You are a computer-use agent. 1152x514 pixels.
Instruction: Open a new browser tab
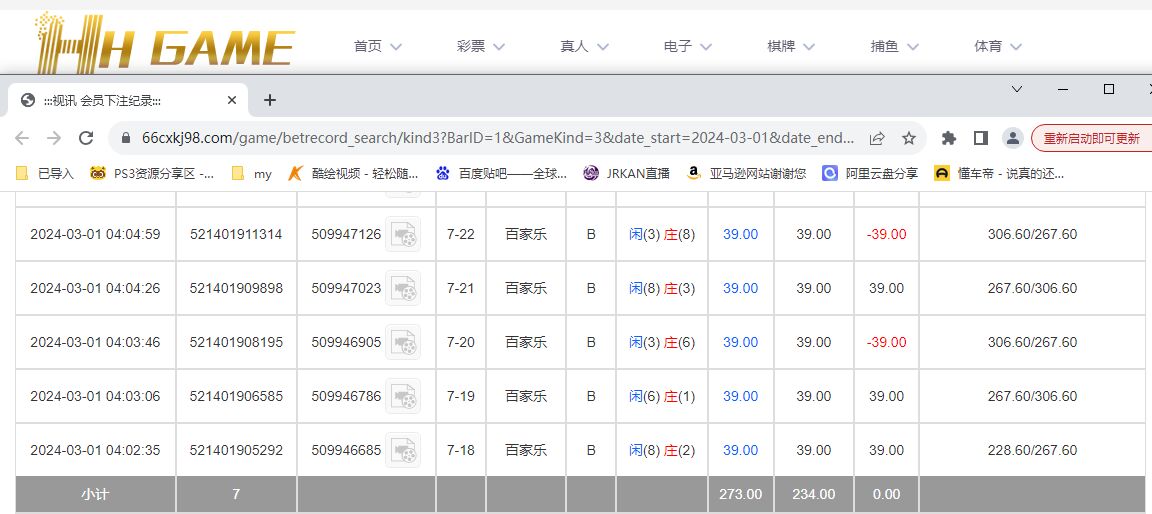point(270,100)
